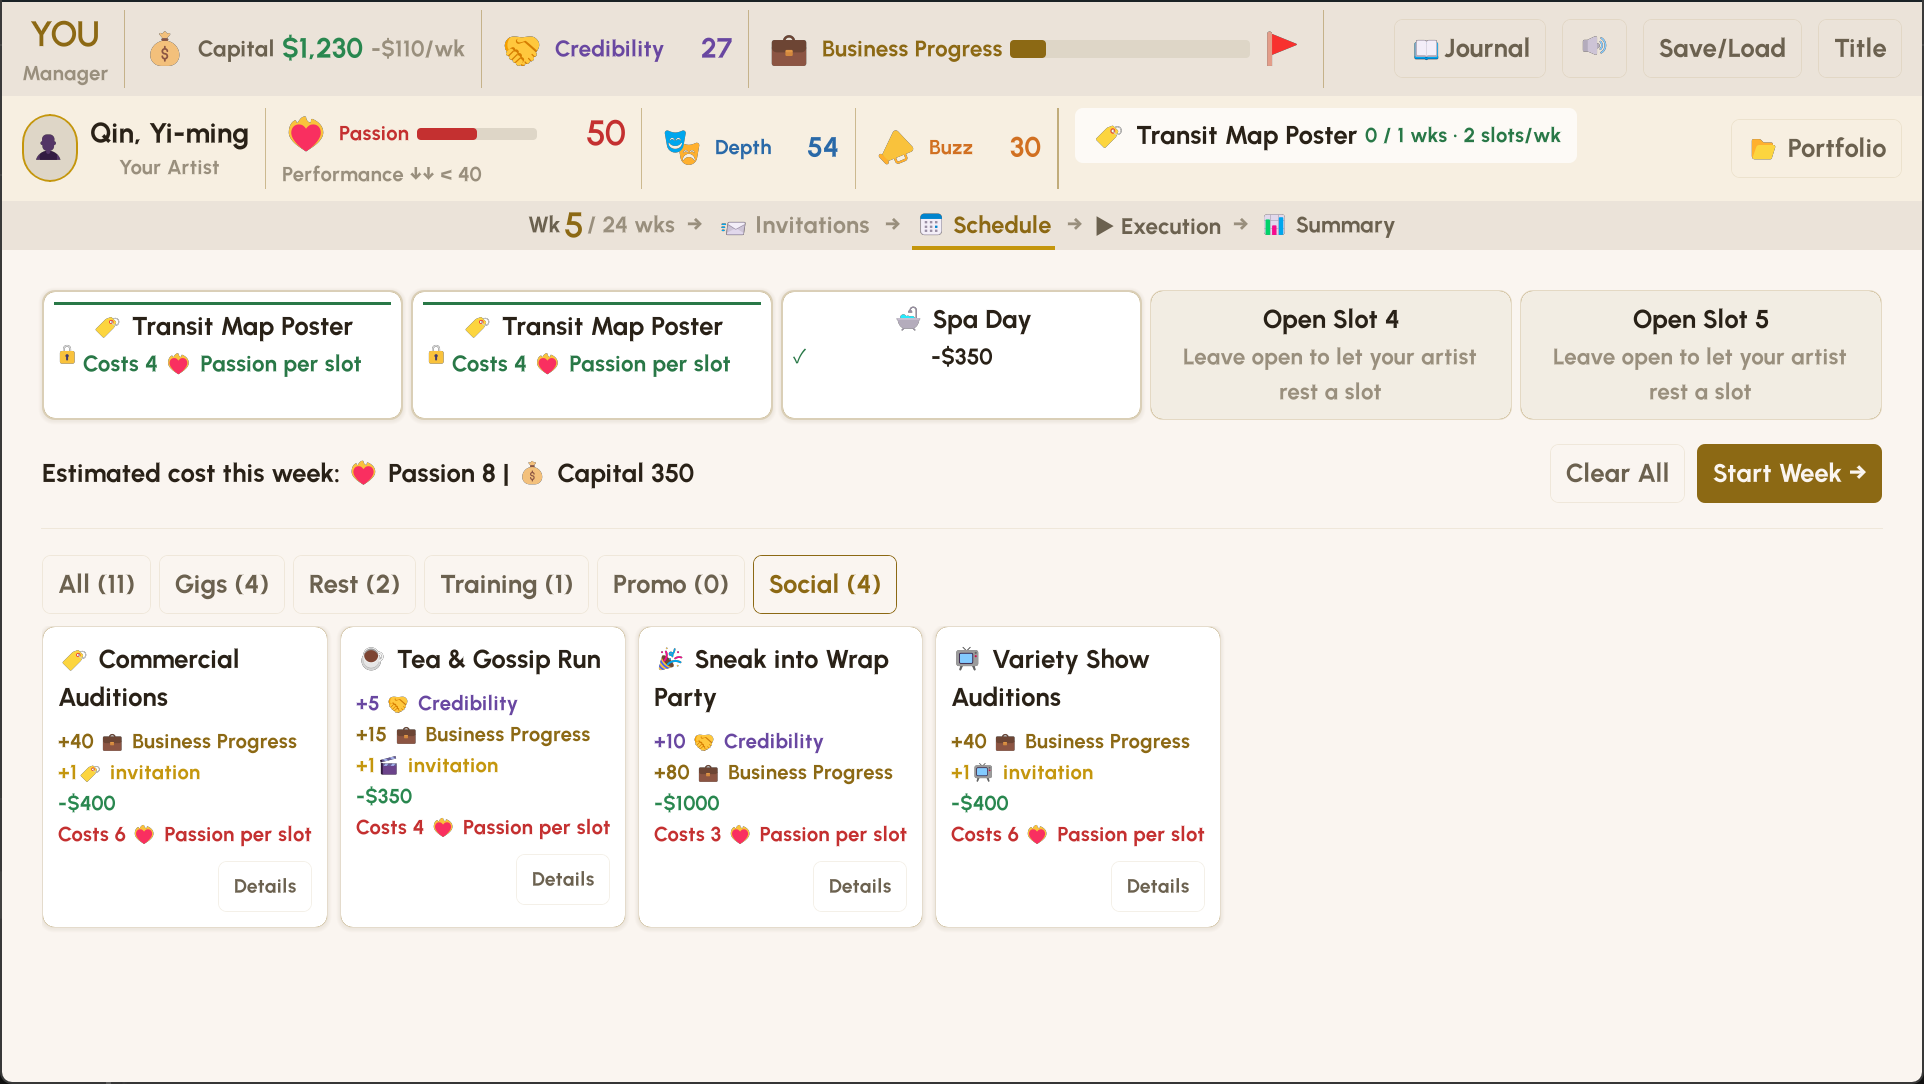Click the Business Progress briefcase icon
This screenshot has height=1084, width=1924.
click(x=788, y=49)
